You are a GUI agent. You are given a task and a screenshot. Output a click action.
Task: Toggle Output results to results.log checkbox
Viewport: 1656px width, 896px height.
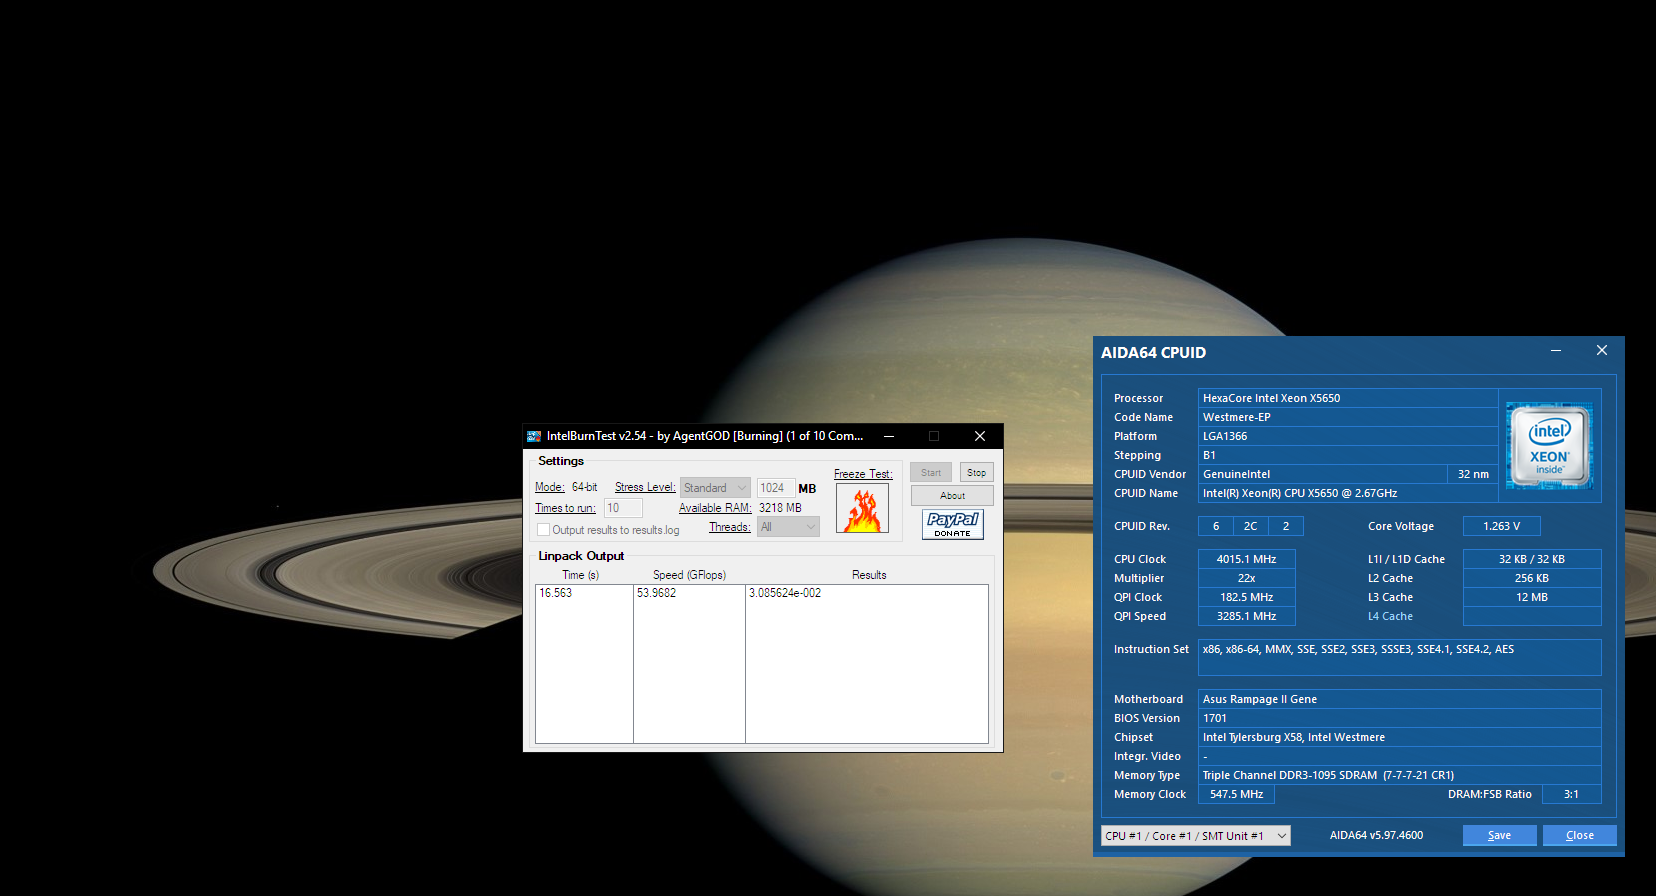(x=544, y=530)
